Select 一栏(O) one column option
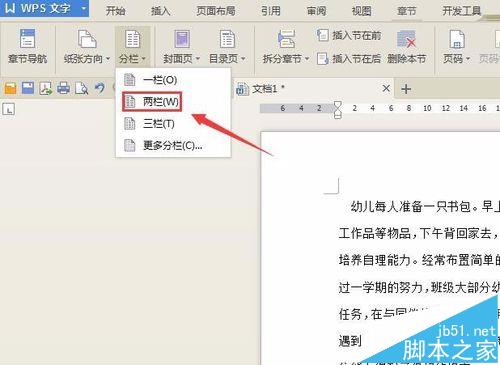This screenshot has height=365, width=500. [173, 80]
